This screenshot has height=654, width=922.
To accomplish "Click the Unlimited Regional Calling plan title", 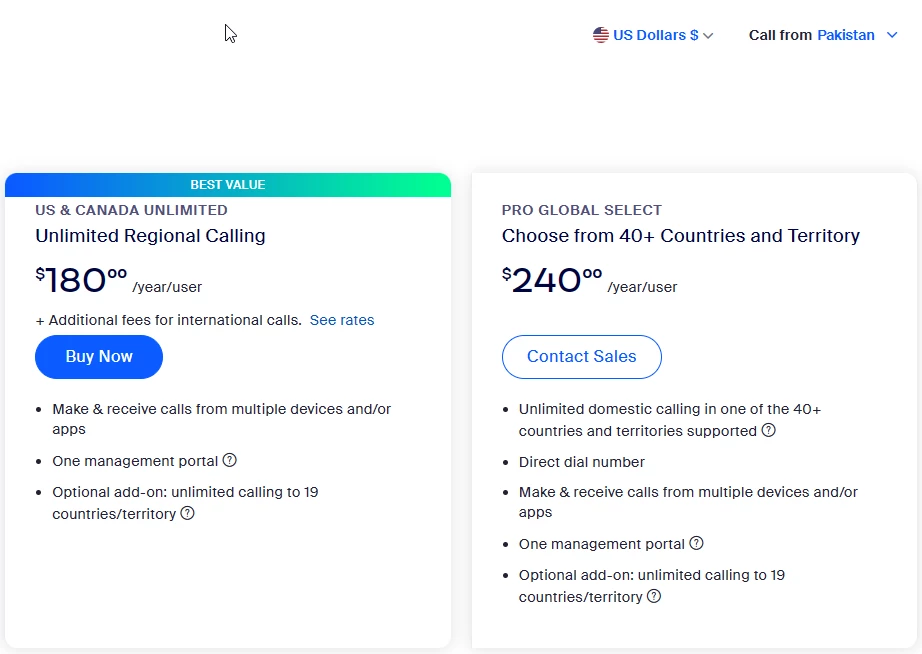I will (150, 236).
